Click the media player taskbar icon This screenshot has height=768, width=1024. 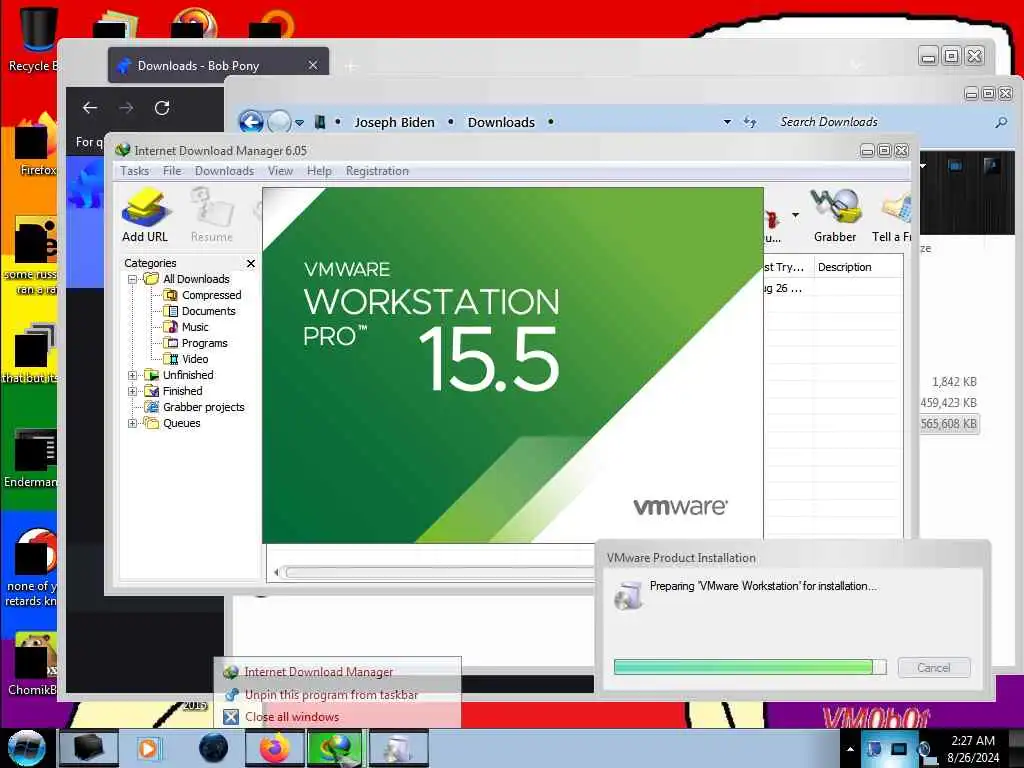[148, 748]
